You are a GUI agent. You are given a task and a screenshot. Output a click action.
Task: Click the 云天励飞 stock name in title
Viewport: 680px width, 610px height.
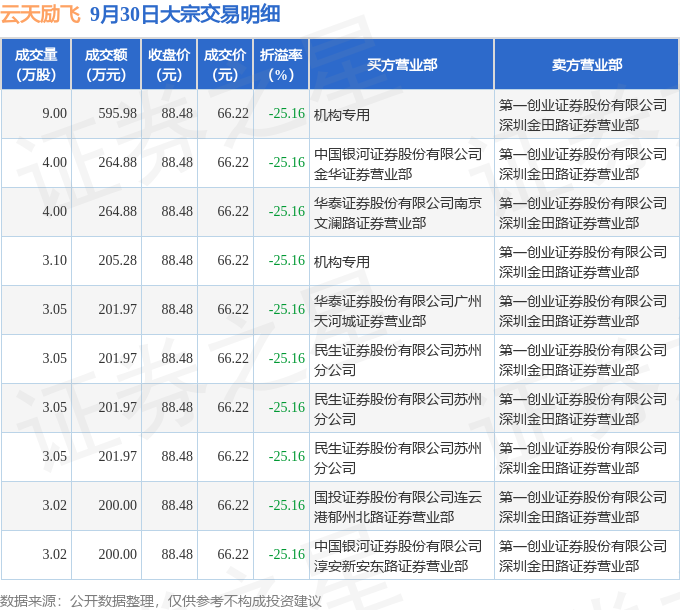(41, 14)
